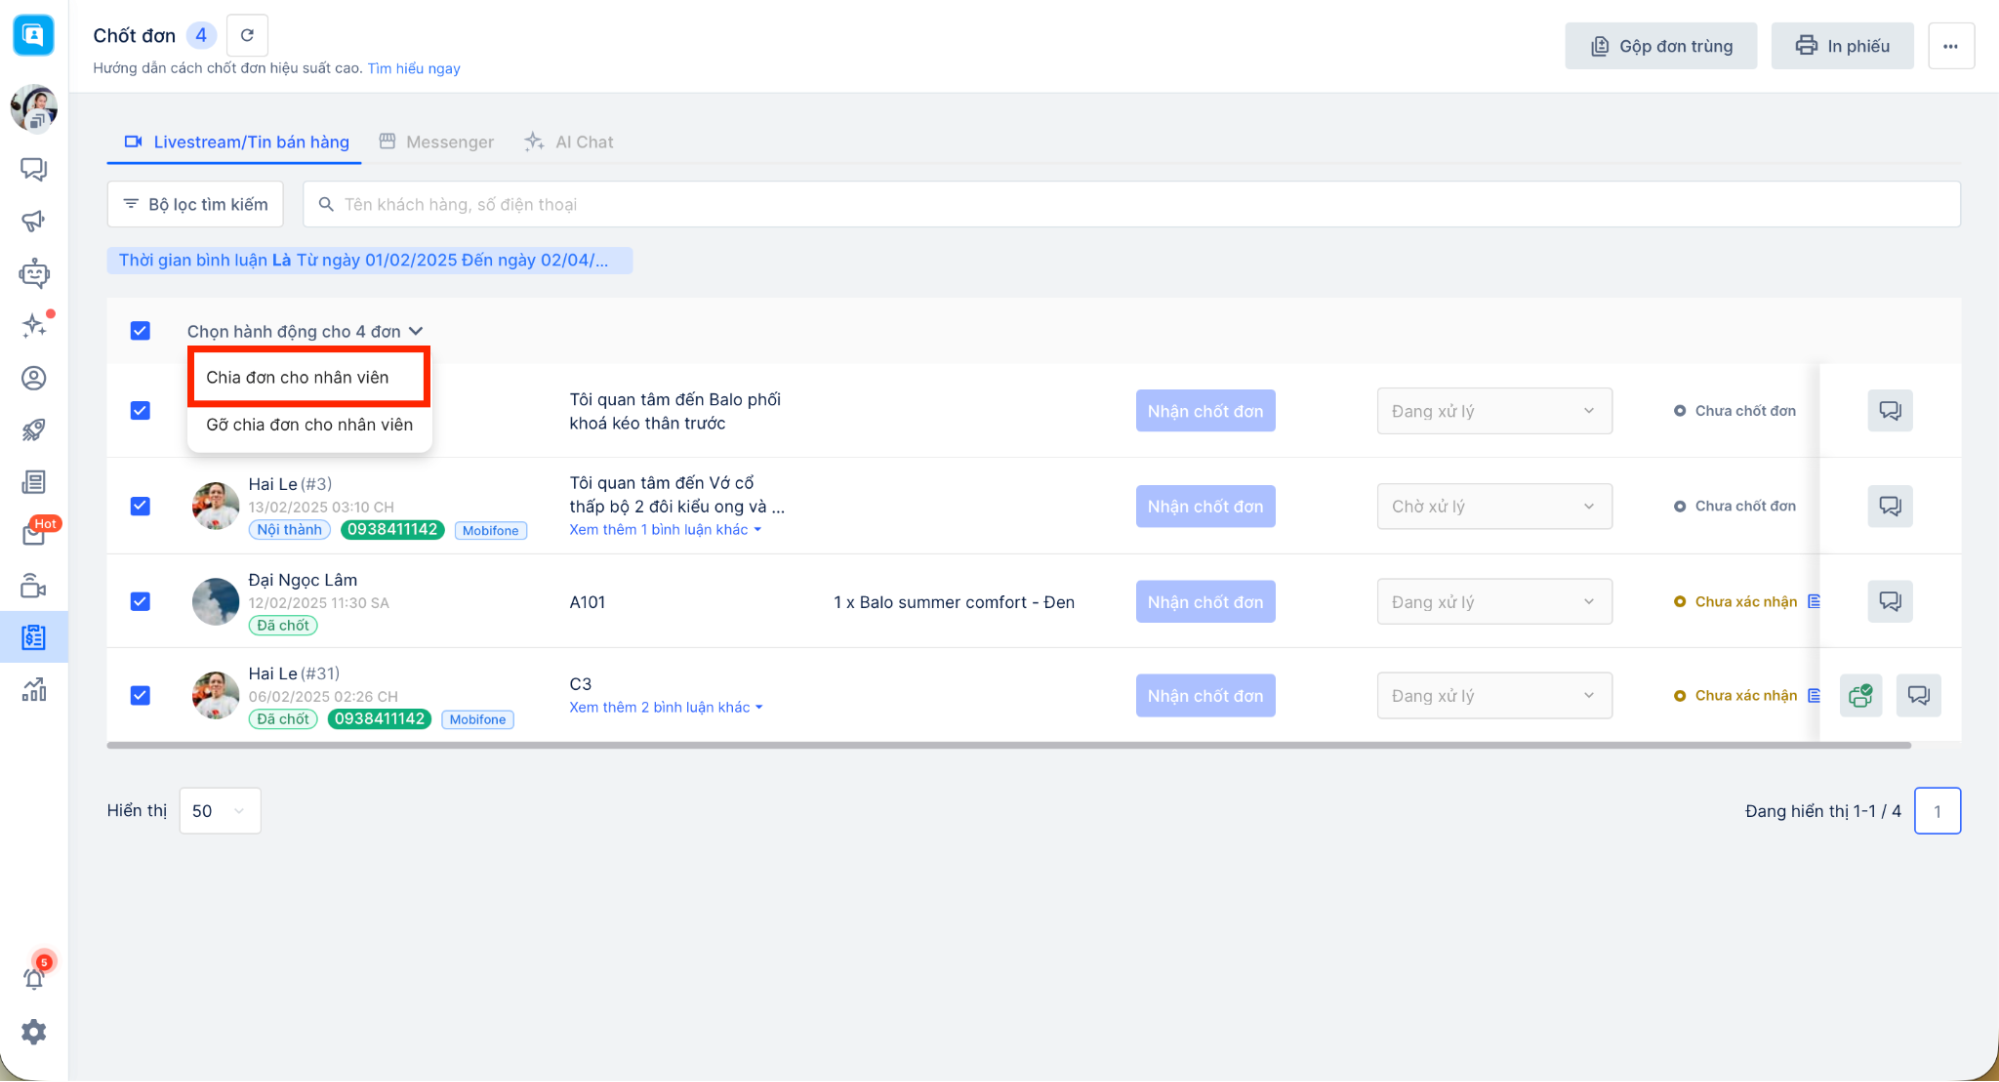Click the refresh icon next to Chốt đơn
1999x1082 pixels.
click(x=247, y=35)
